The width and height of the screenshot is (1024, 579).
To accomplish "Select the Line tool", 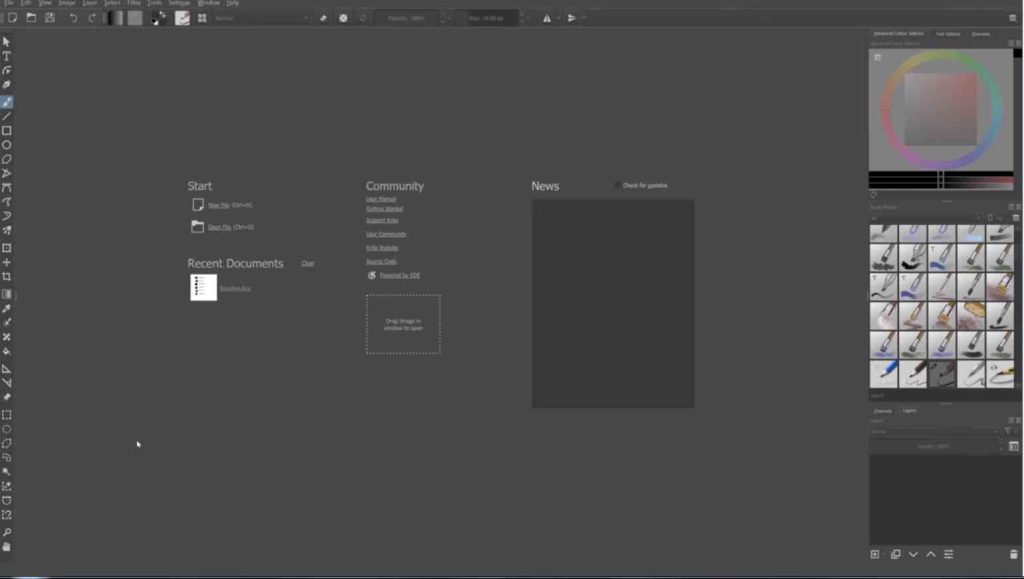I will click(x=7, y=117).
